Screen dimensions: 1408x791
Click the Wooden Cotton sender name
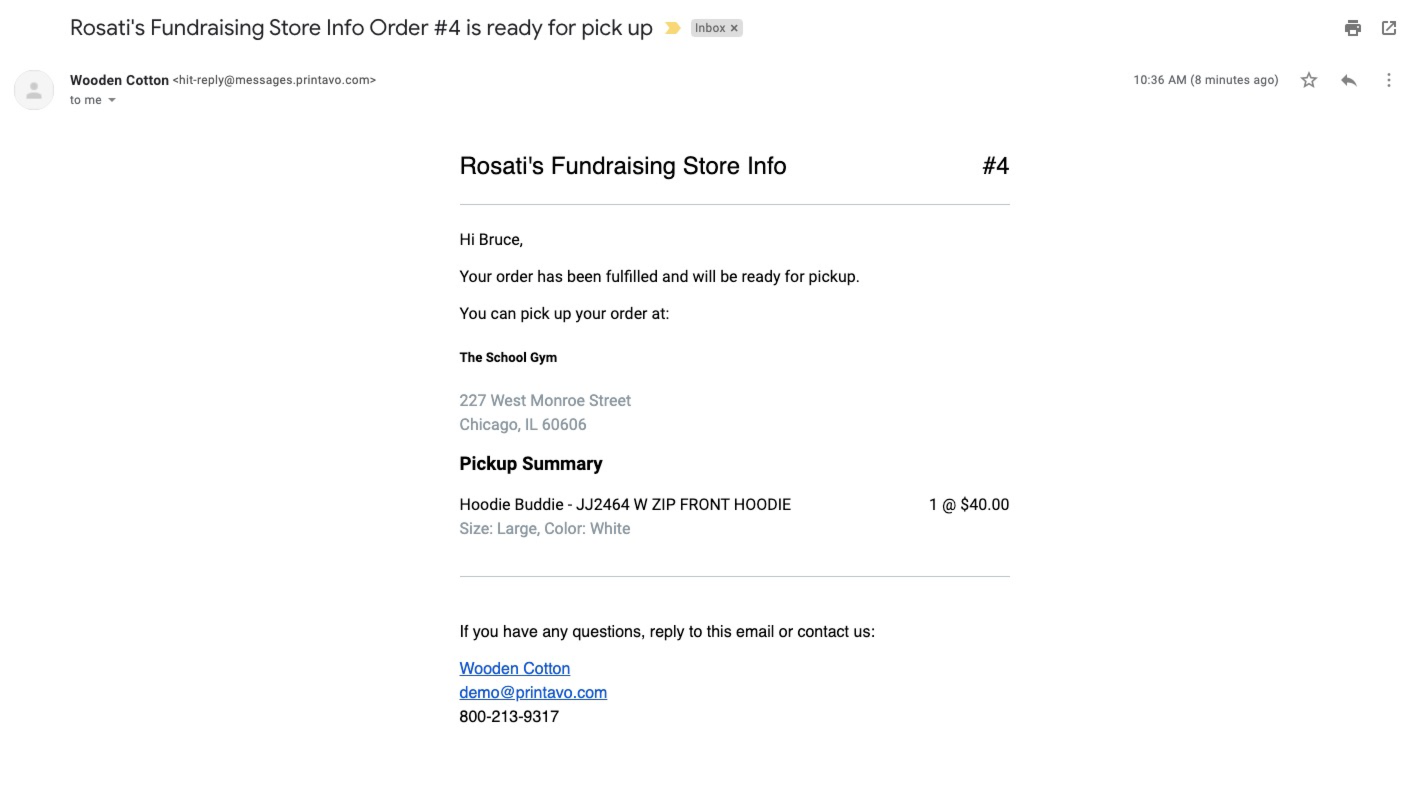click(x=119, y=80)
